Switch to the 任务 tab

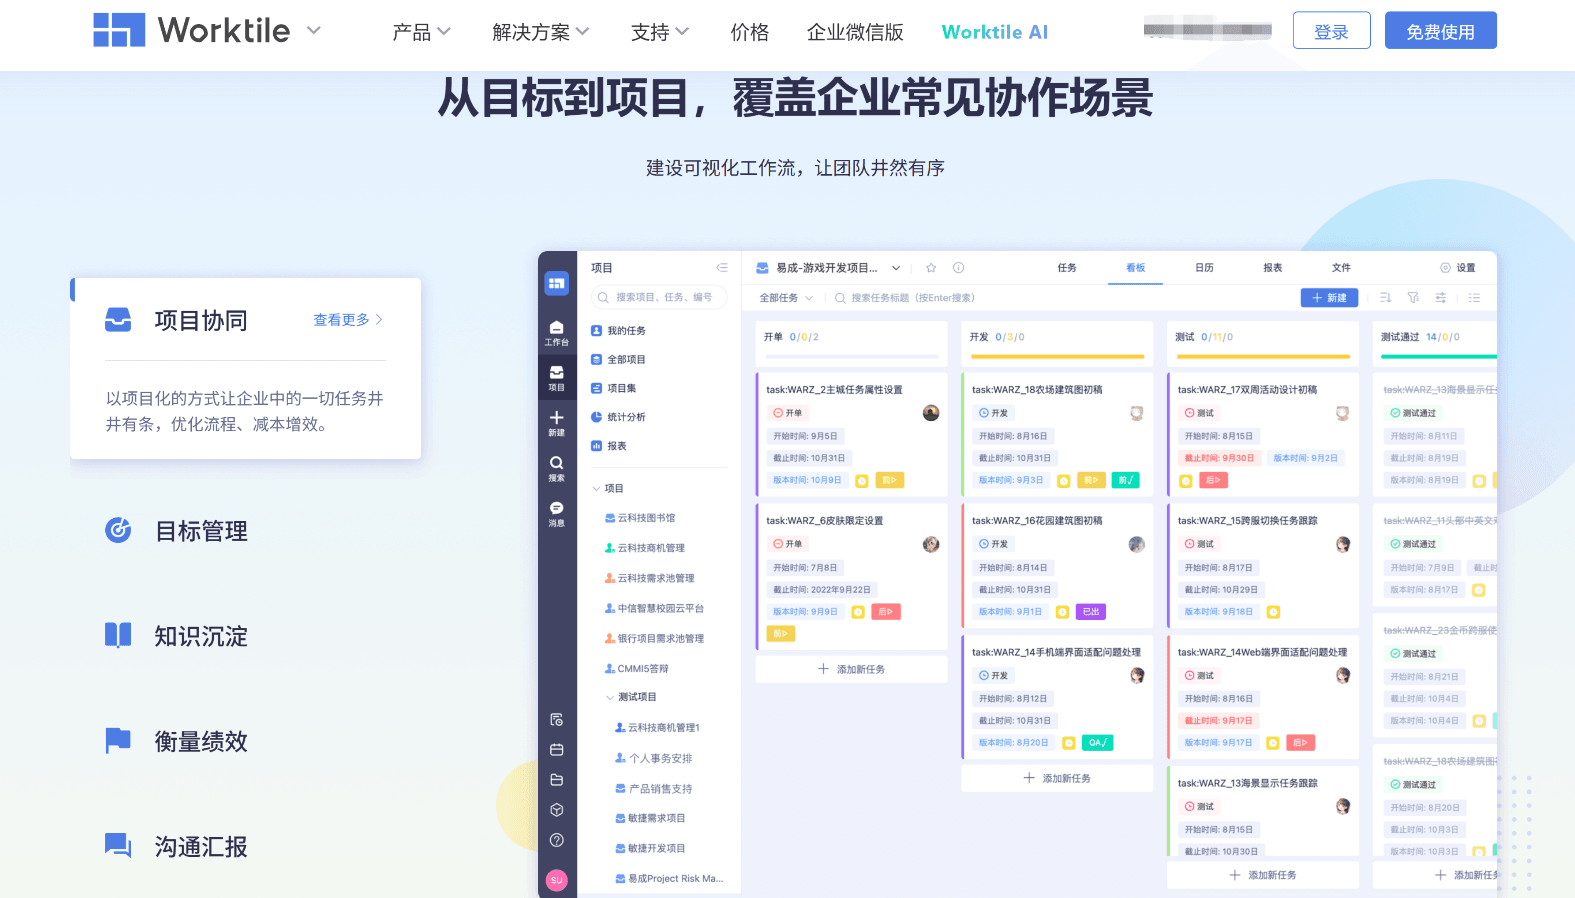pos(1067,268)
